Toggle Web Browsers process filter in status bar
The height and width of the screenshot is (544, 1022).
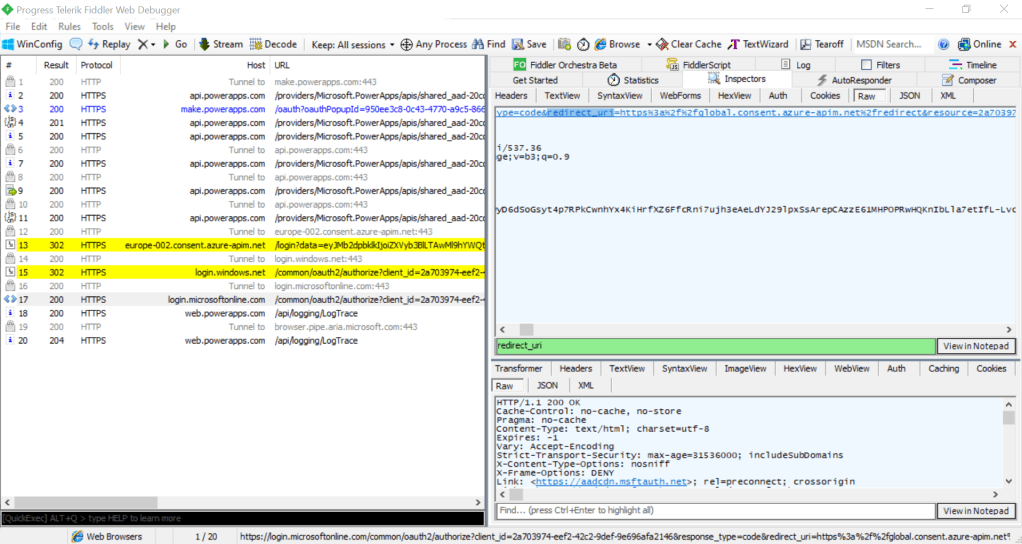(106, 537)
